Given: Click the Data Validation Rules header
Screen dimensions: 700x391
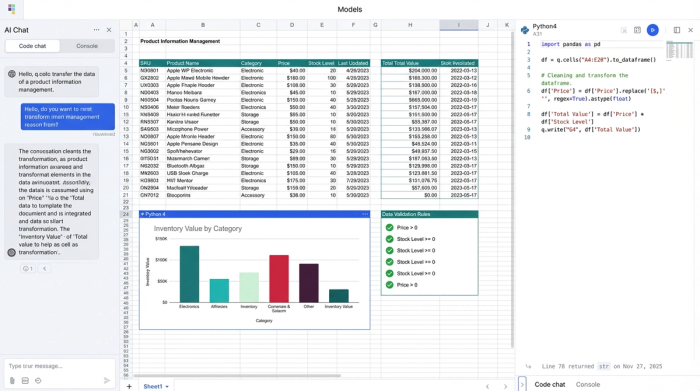Looking at the screenshot, I should coord(429,214).
